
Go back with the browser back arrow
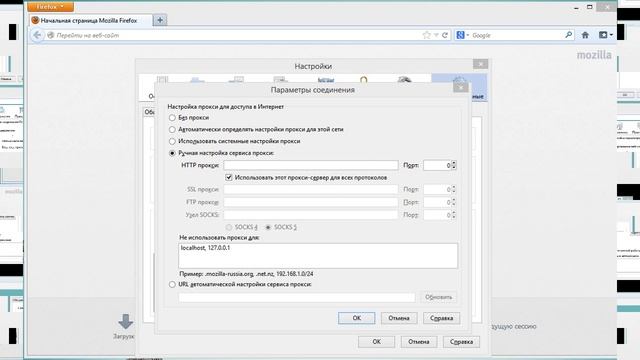(37, 35)
